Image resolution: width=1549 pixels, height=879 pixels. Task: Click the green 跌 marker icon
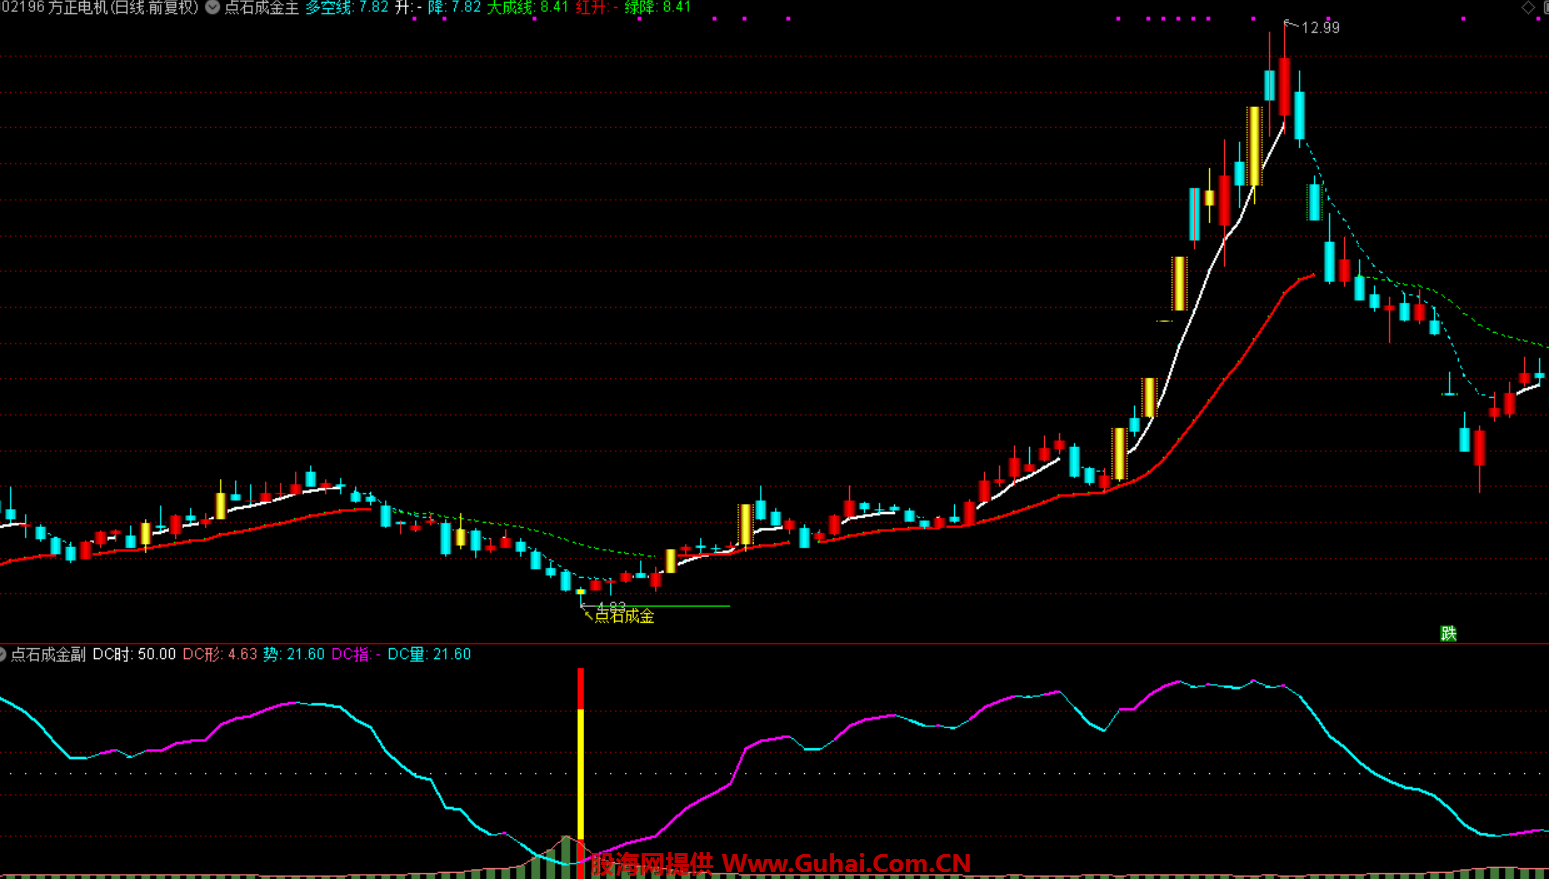[x=1448, y=633]
